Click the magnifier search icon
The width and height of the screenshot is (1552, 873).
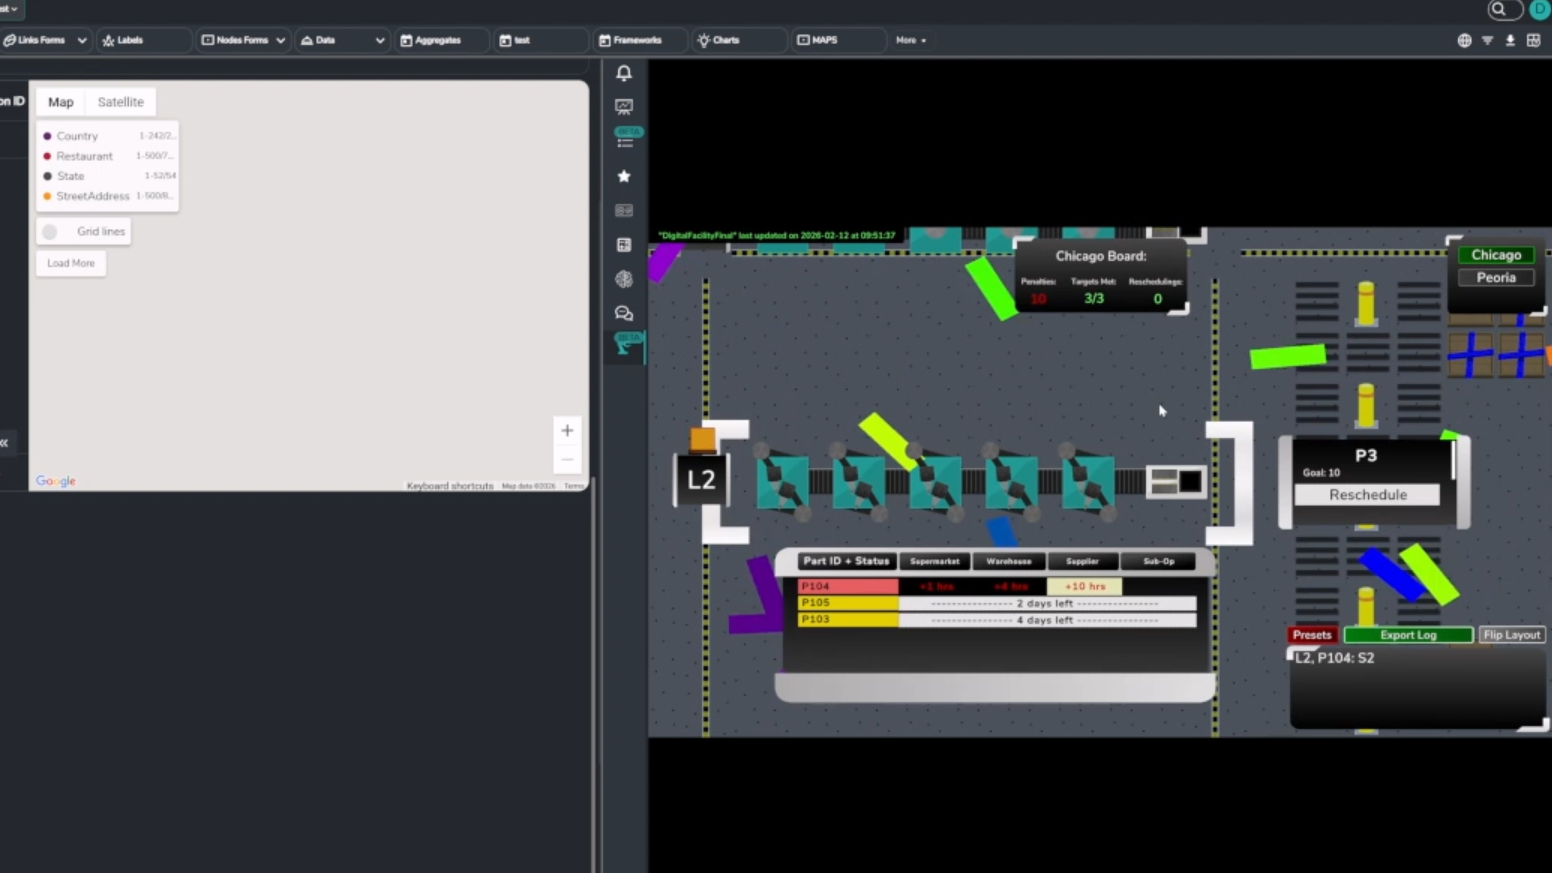tap(1498, 10)
